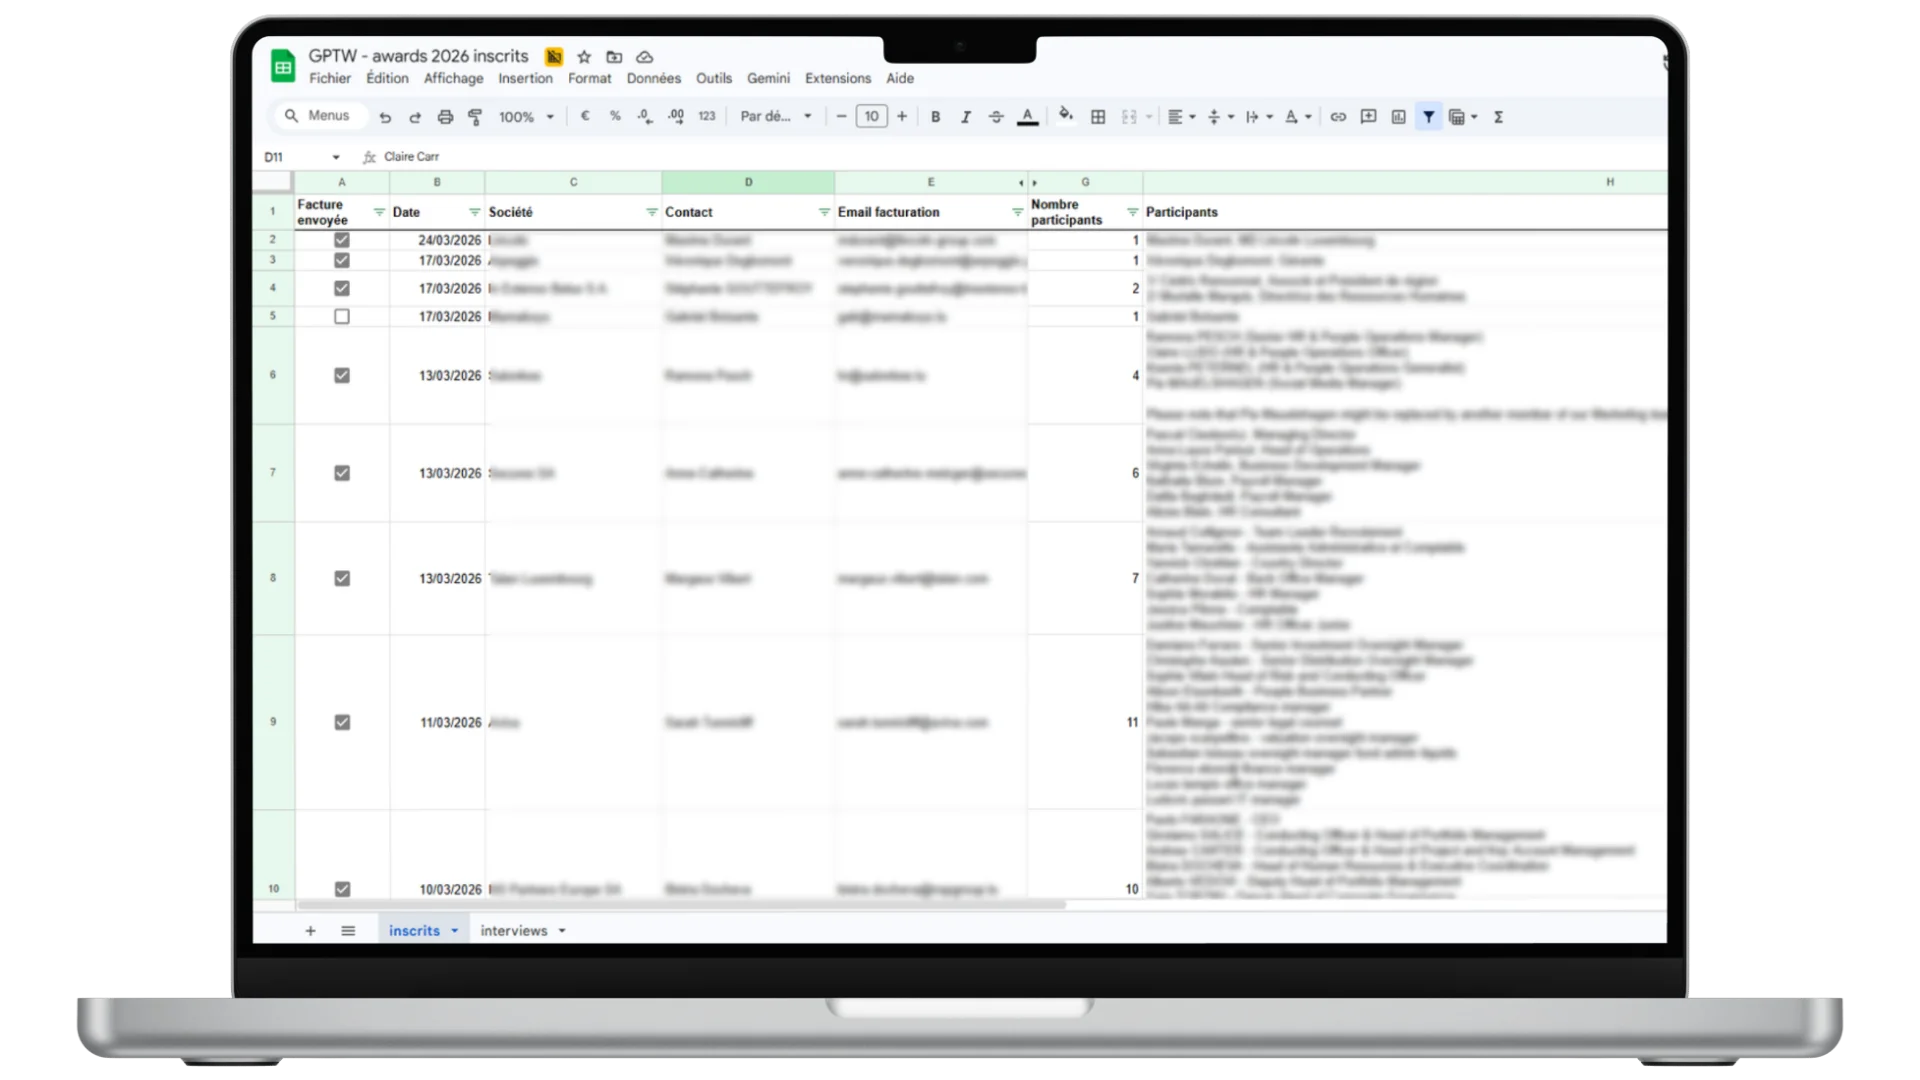Click the add new sheet plus button
Viewport: 1920px width, 1080px height.
pos(310,930)
